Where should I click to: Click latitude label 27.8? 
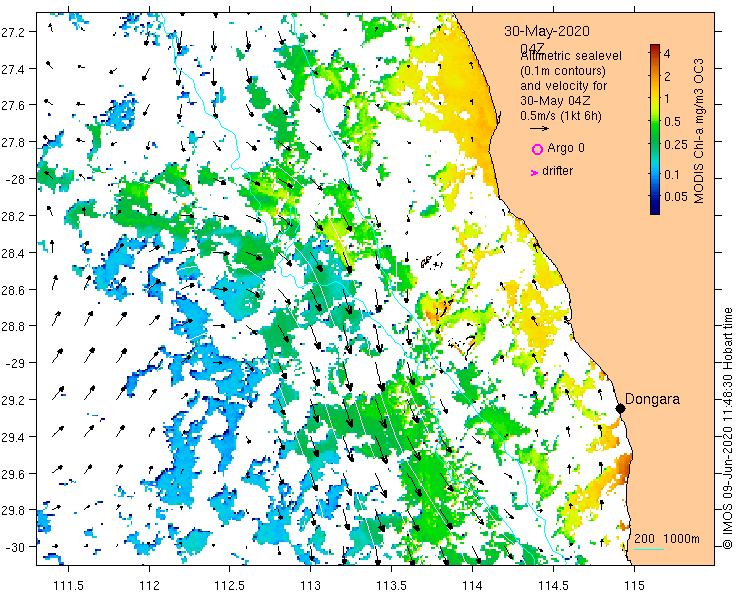[12, 142]
